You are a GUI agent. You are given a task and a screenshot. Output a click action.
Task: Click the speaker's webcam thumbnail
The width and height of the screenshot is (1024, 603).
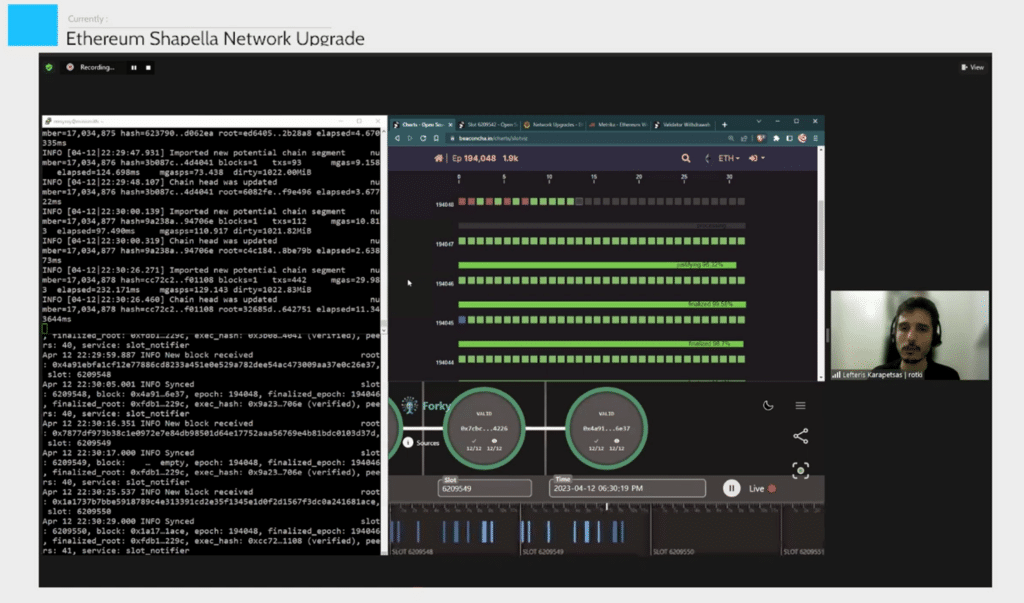point(910,335)
